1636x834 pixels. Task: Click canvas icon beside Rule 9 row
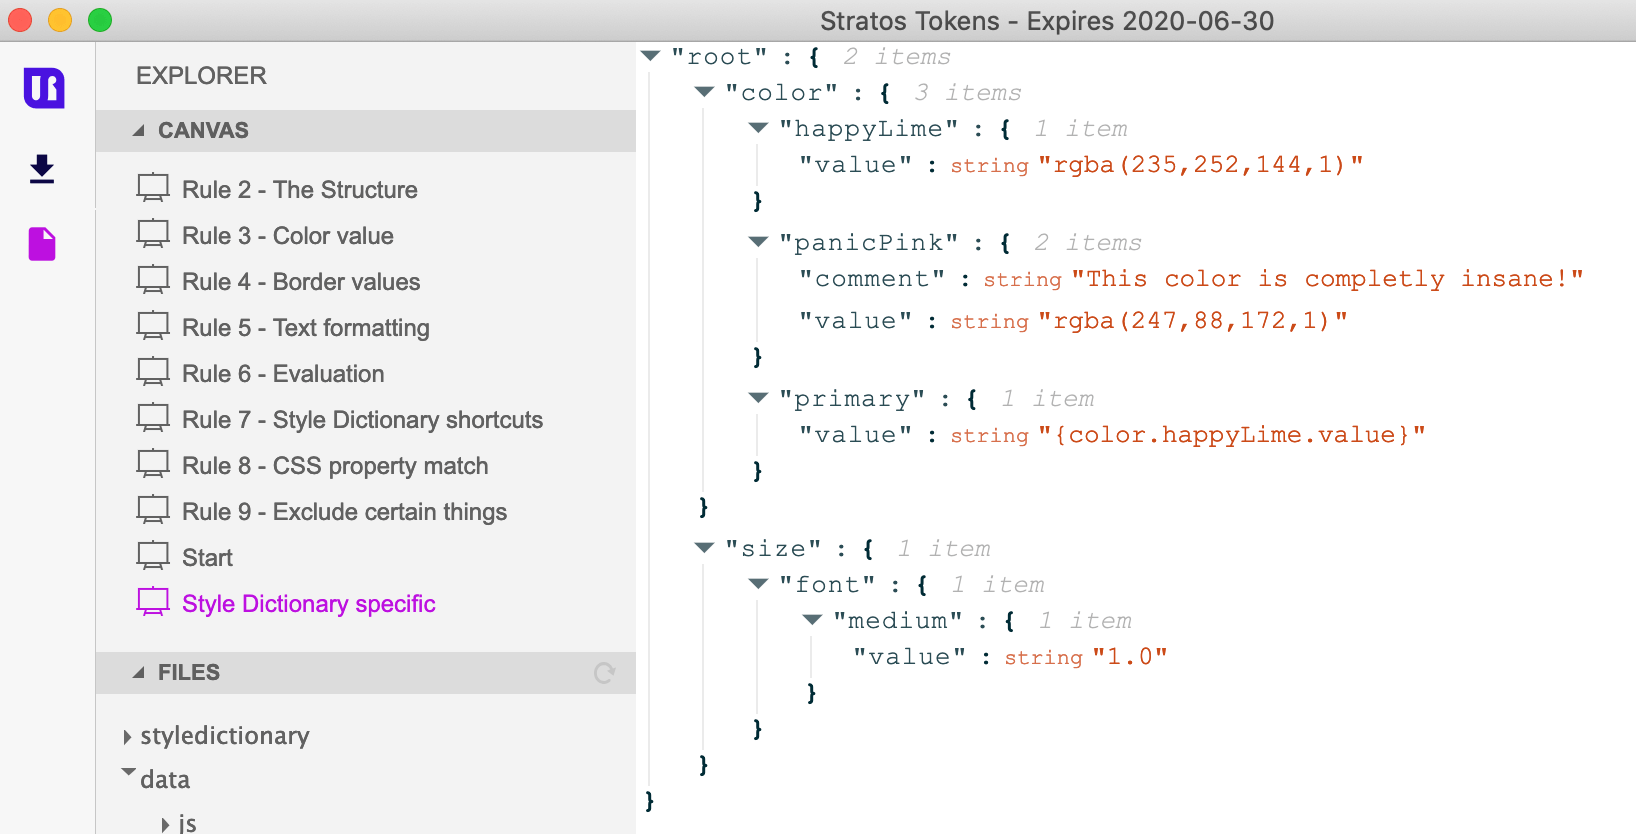tap(153, 510)
